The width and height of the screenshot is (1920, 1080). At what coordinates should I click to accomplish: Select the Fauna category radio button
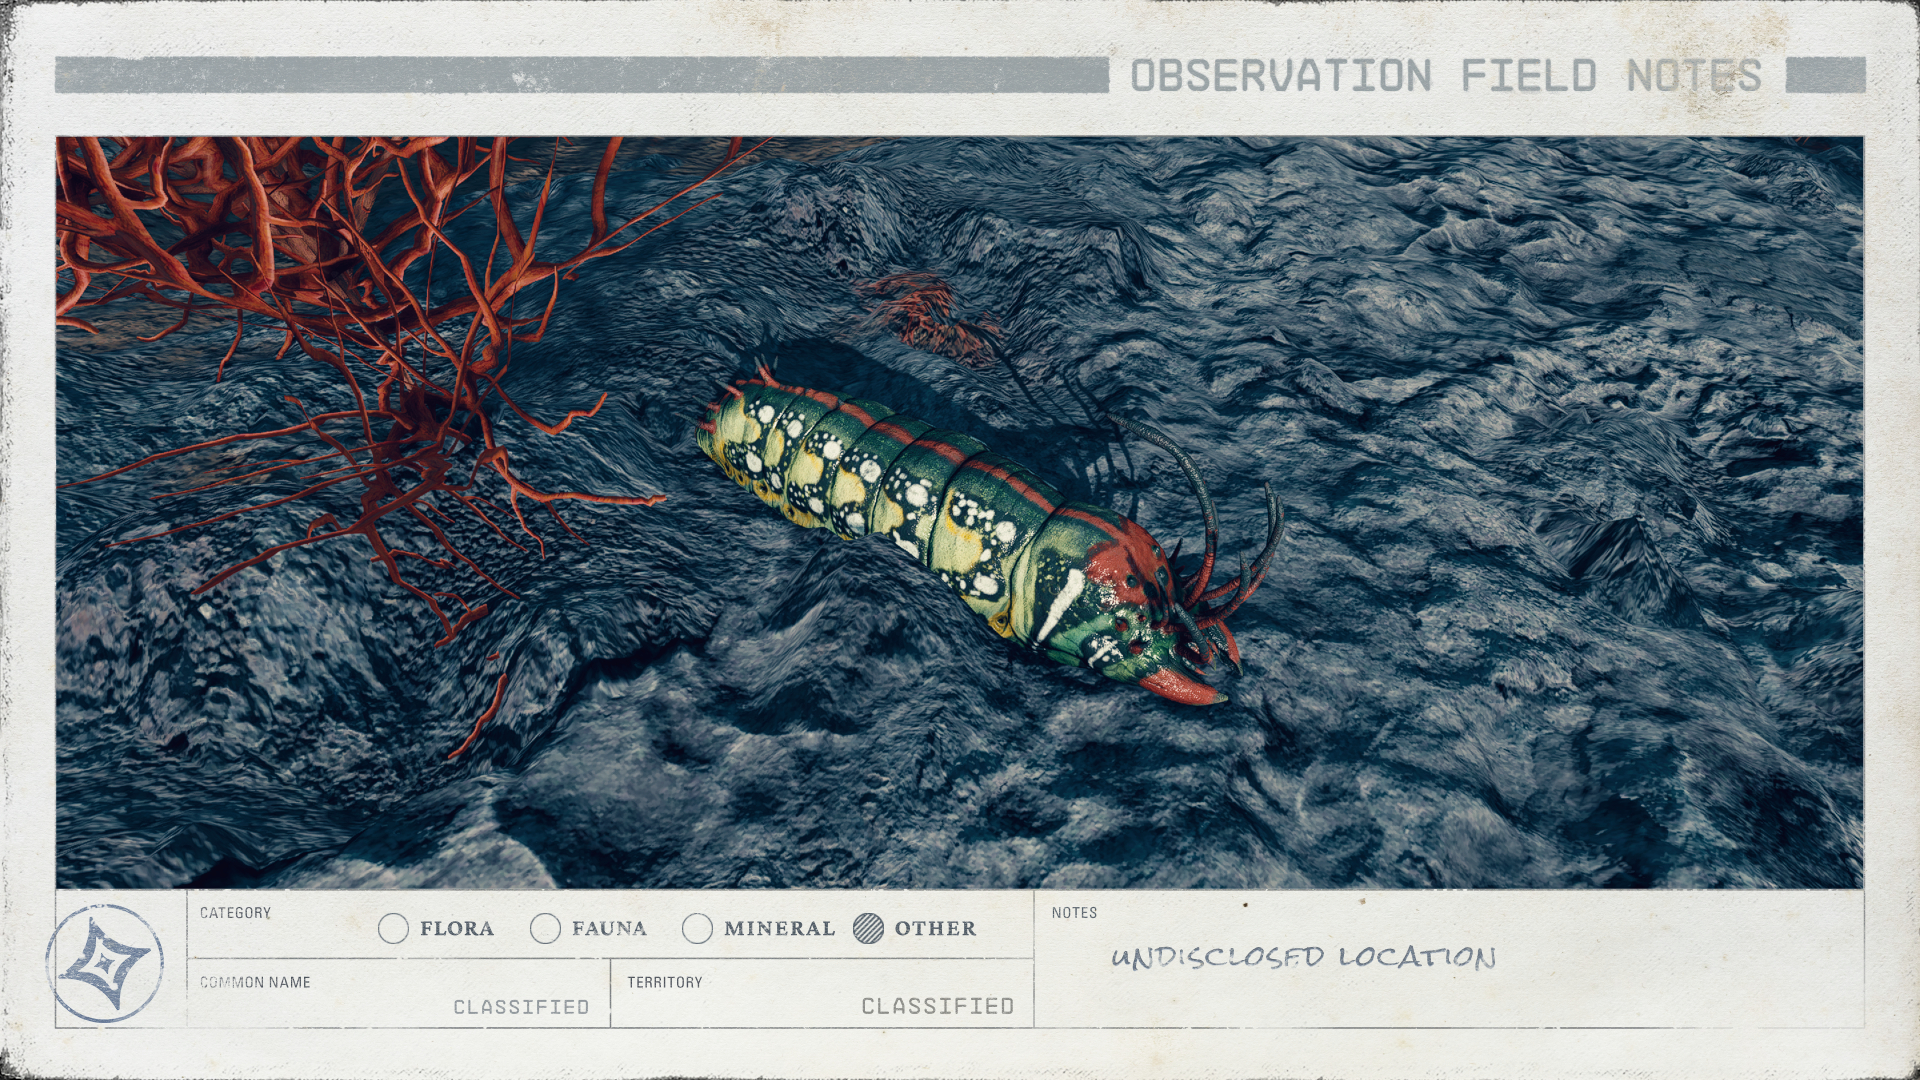[545, 929]
